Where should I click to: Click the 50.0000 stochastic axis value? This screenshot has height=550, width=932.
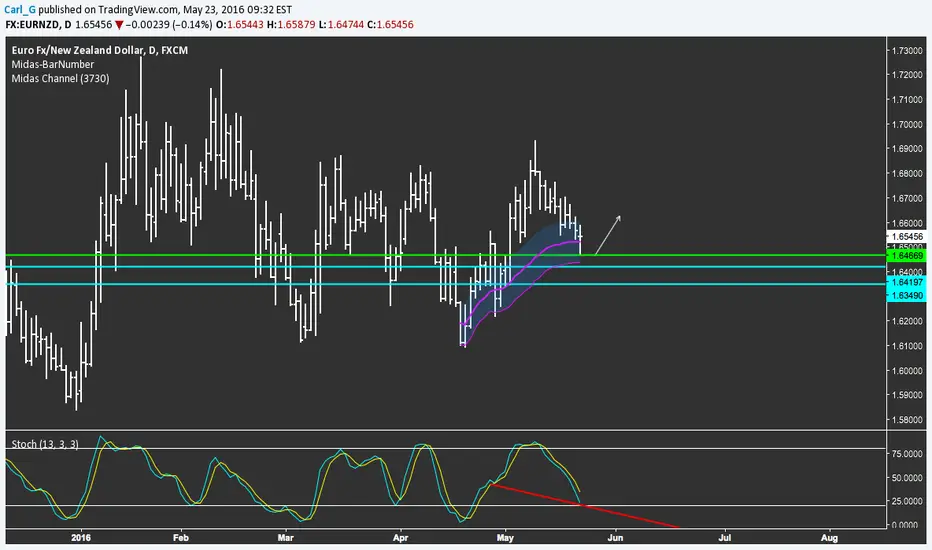pyautogui.click(x=907, y=478)
